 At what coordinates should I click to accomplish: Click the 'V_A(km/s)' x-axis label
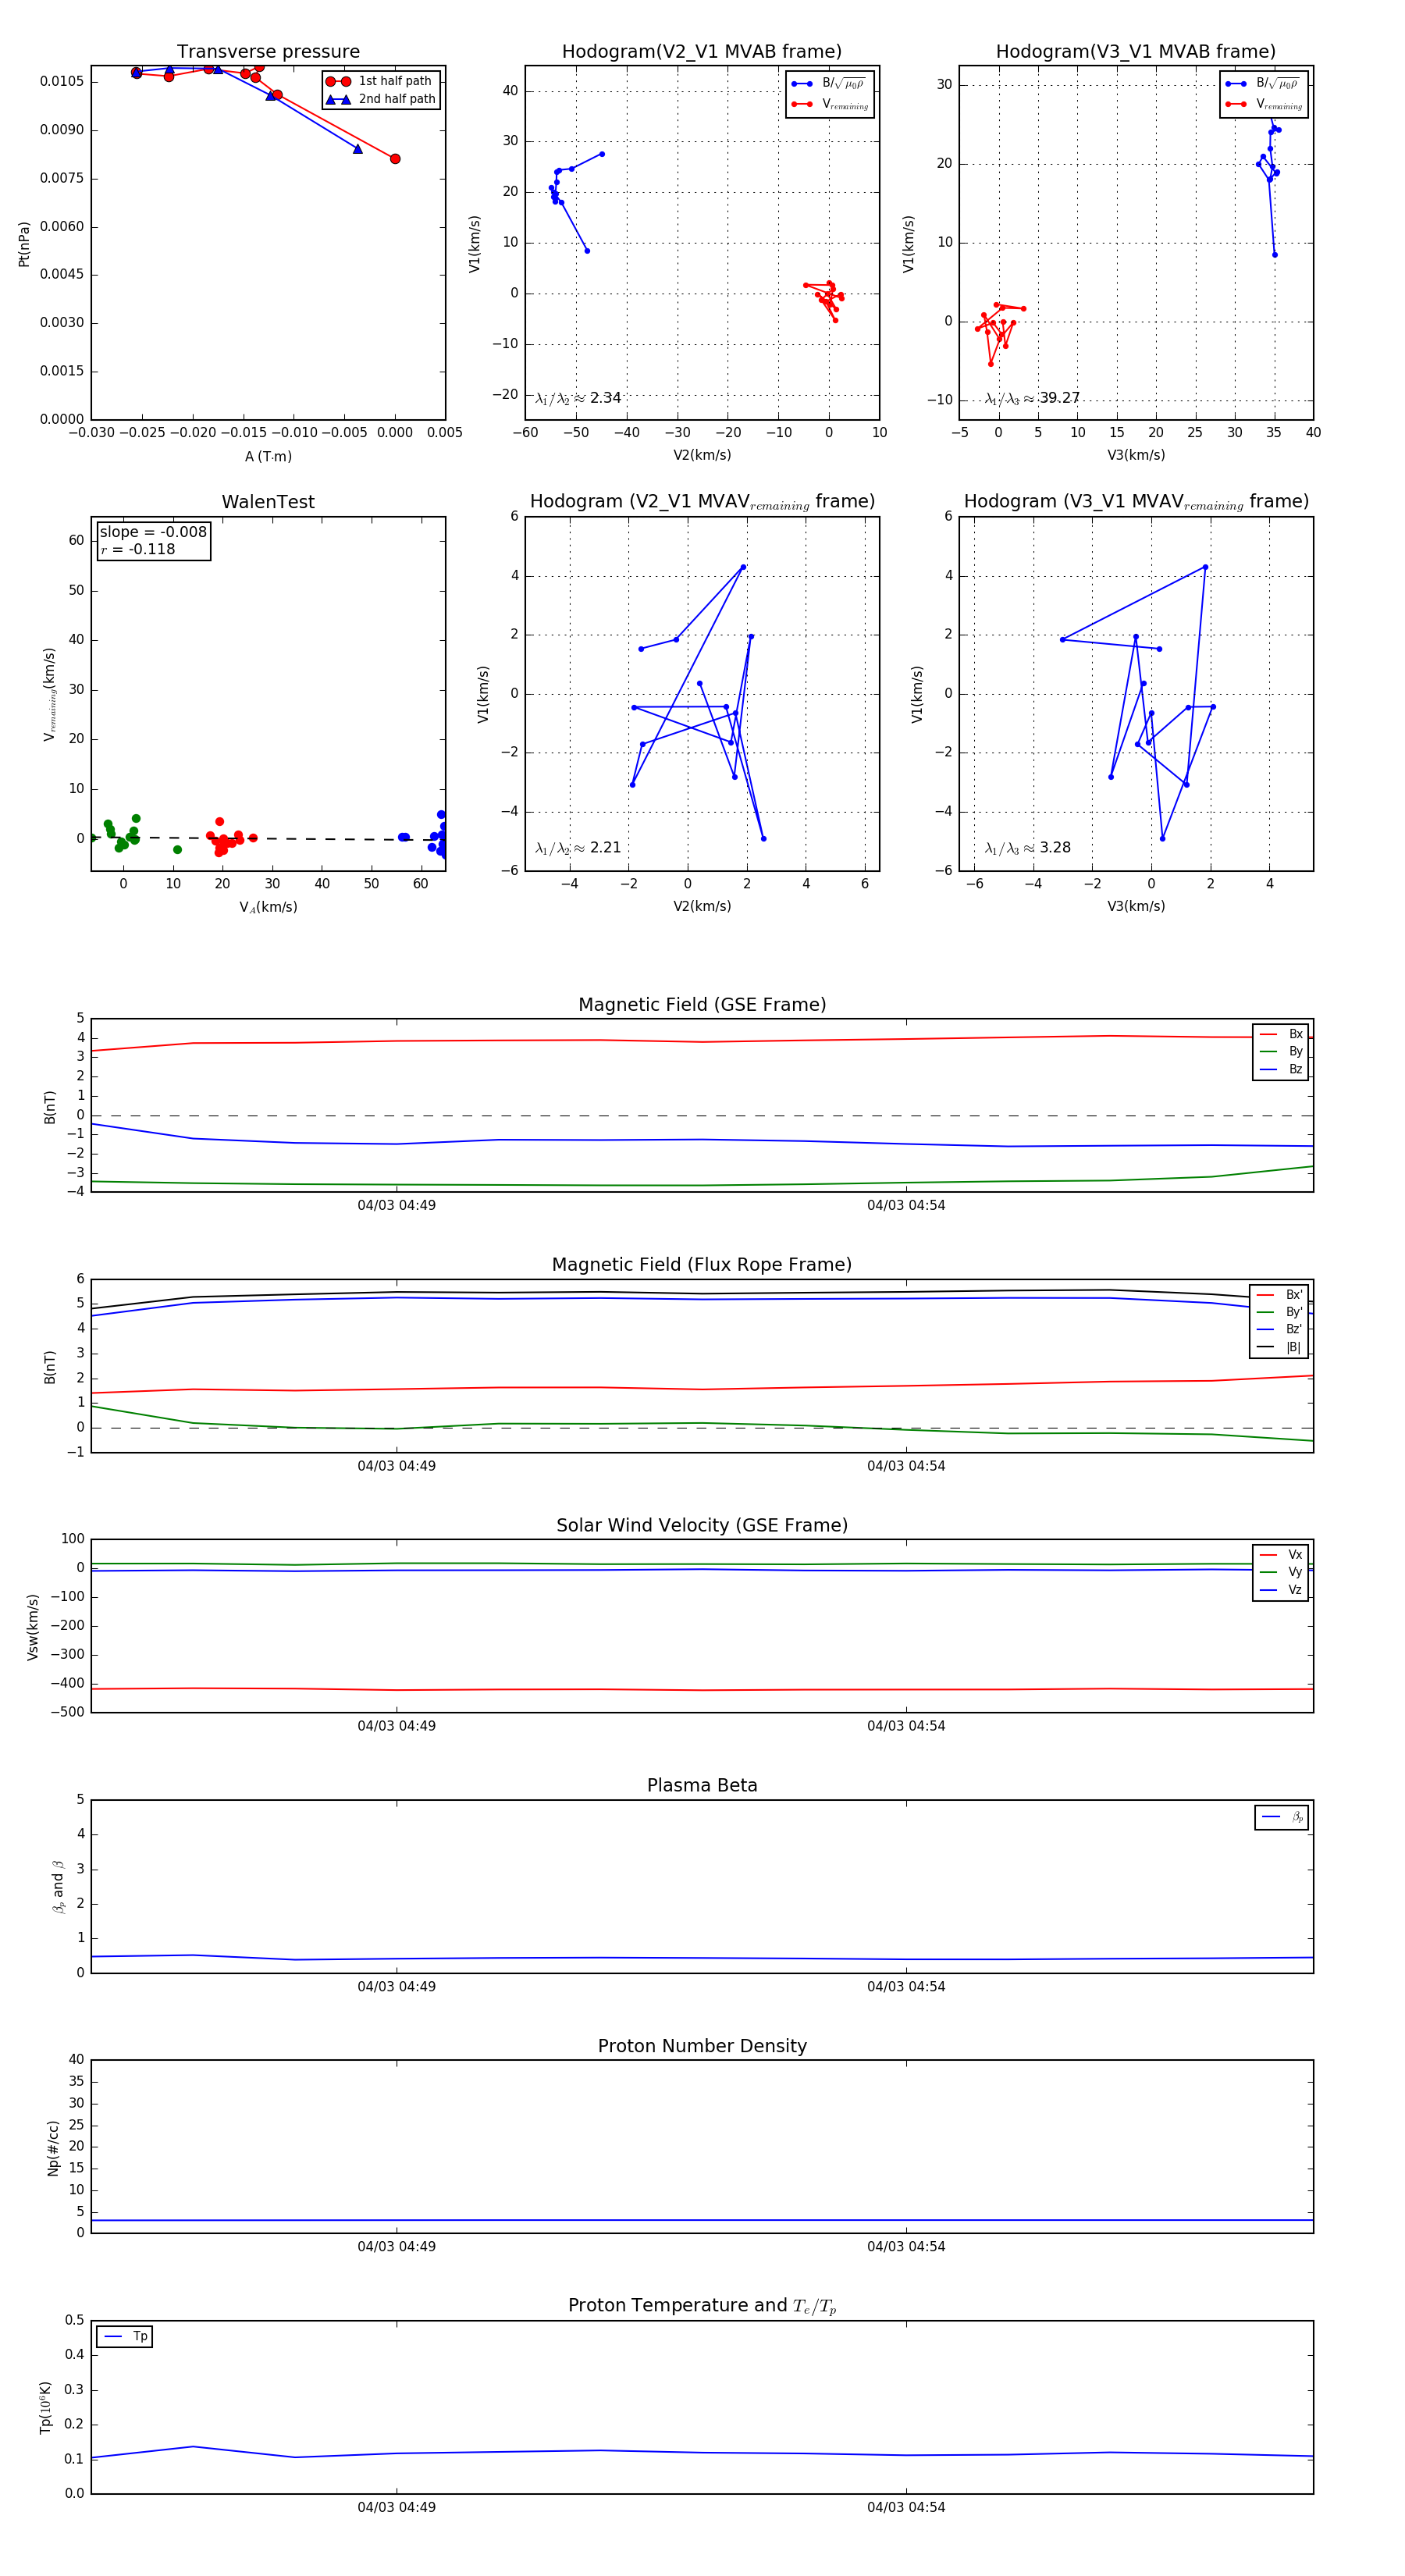[x=268, y=907]
